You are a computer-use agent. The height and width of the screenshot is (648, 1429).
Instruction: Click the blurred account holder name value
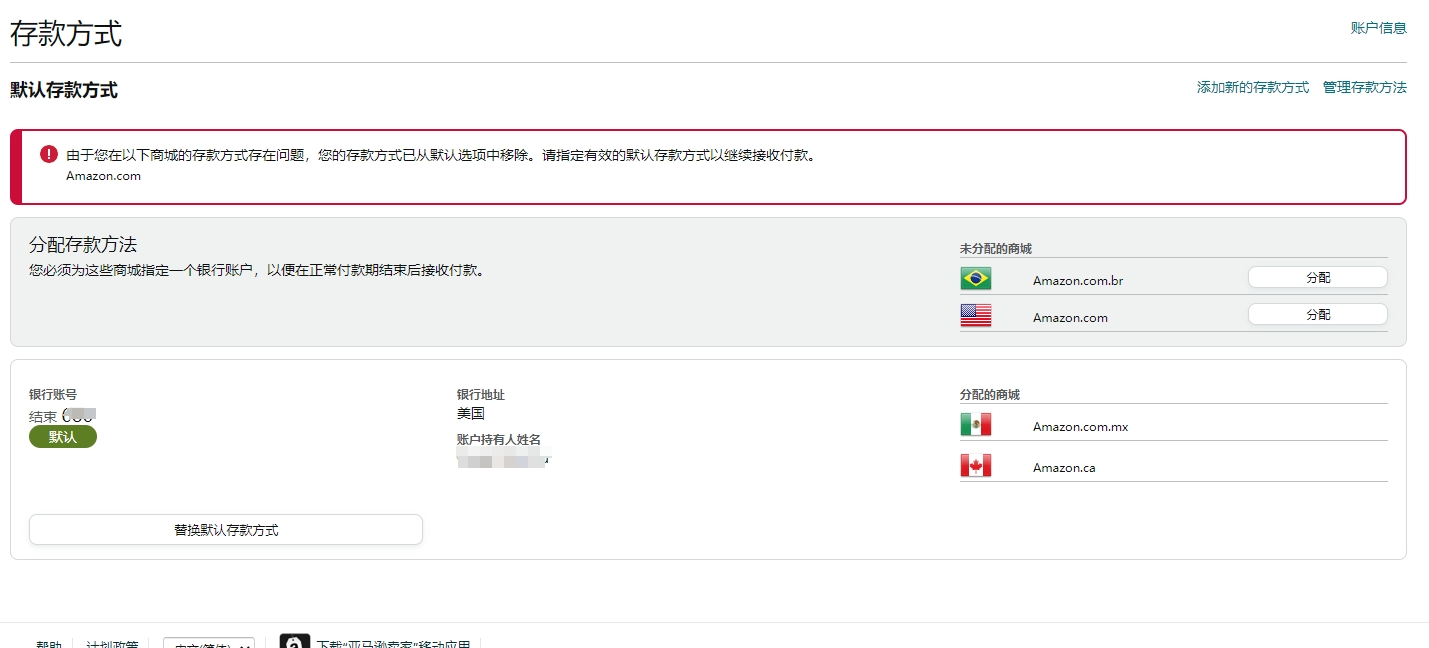click(x=502, y=459)
